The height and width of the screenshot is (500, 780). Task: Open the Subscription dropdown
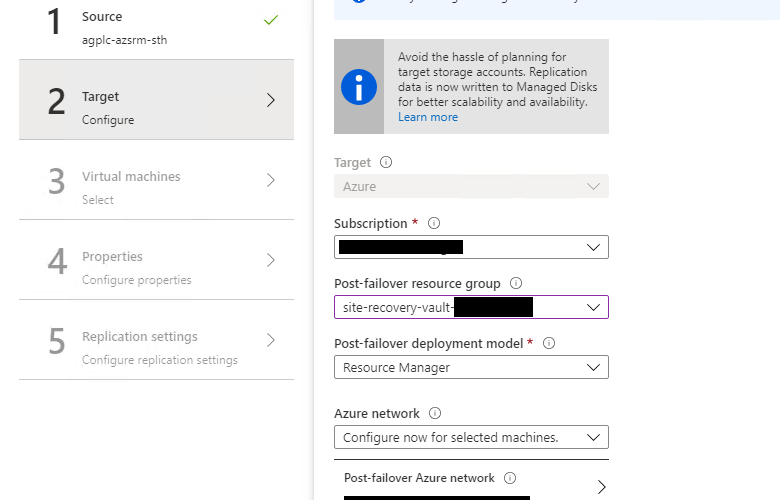coord(471,247)
